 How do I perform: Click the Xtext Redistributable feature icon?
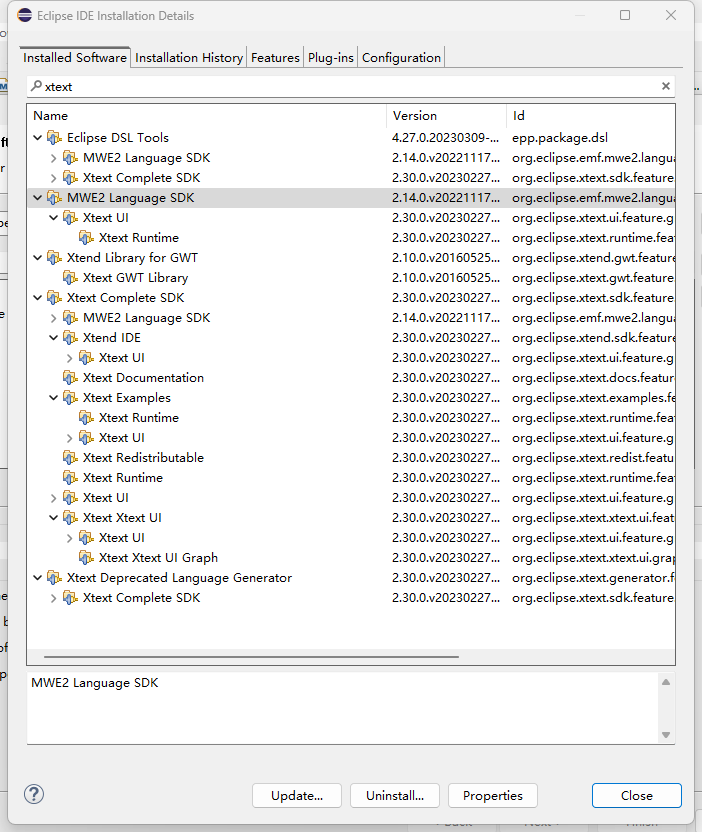pos(70,458)
